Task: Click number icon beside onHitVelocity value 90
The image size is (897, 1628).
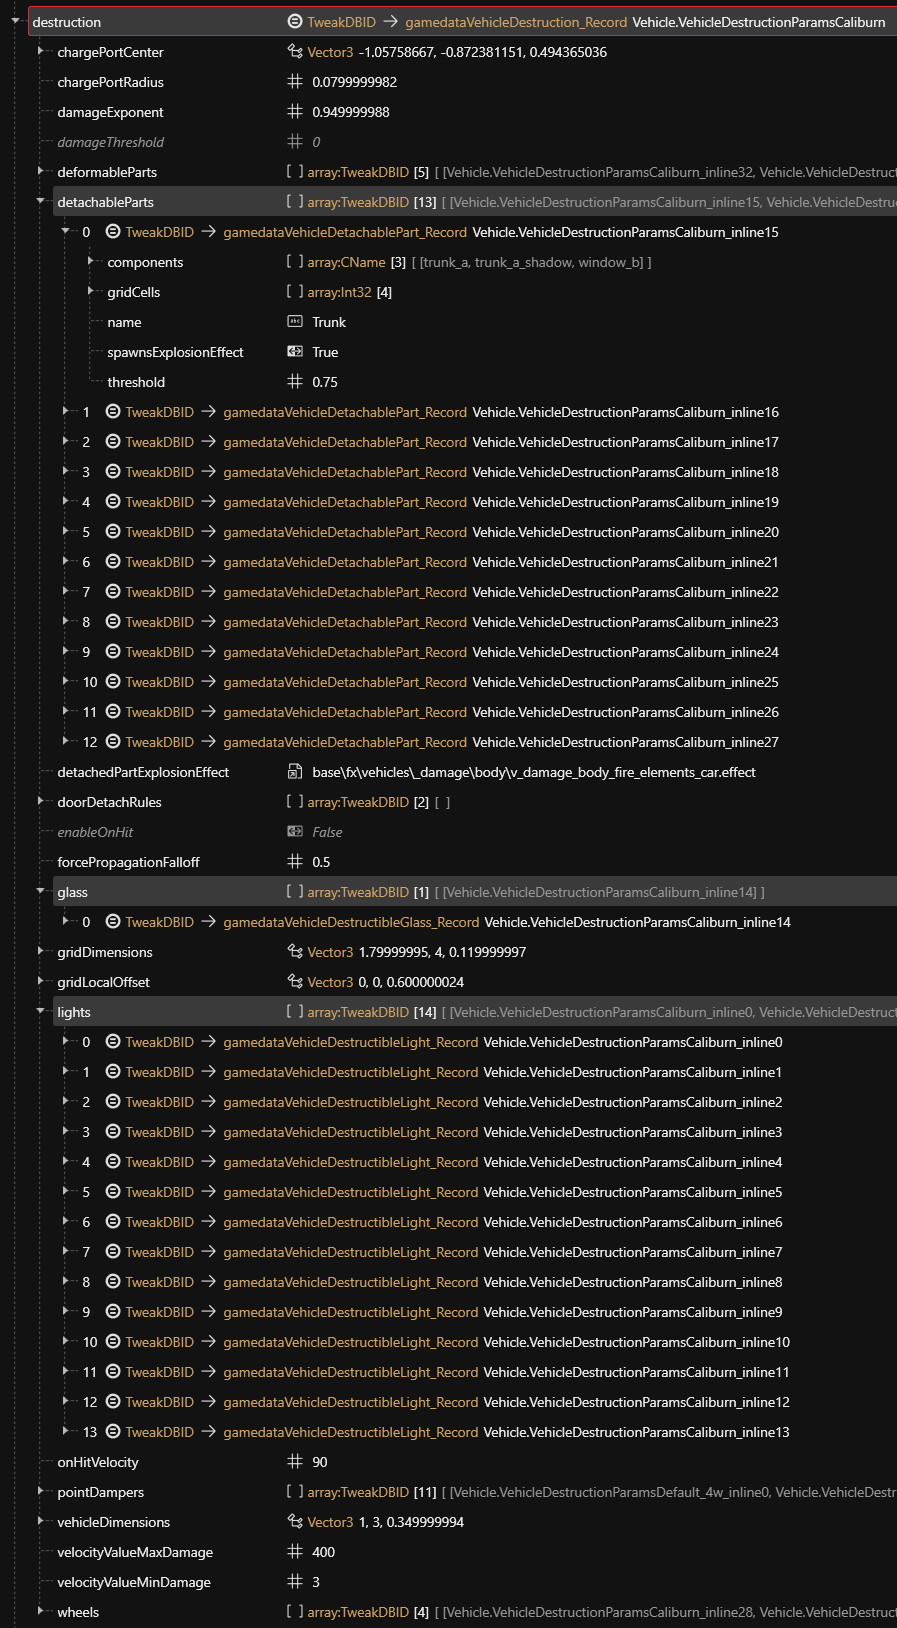Action: pyautogui.click(x=295, y=1462)
